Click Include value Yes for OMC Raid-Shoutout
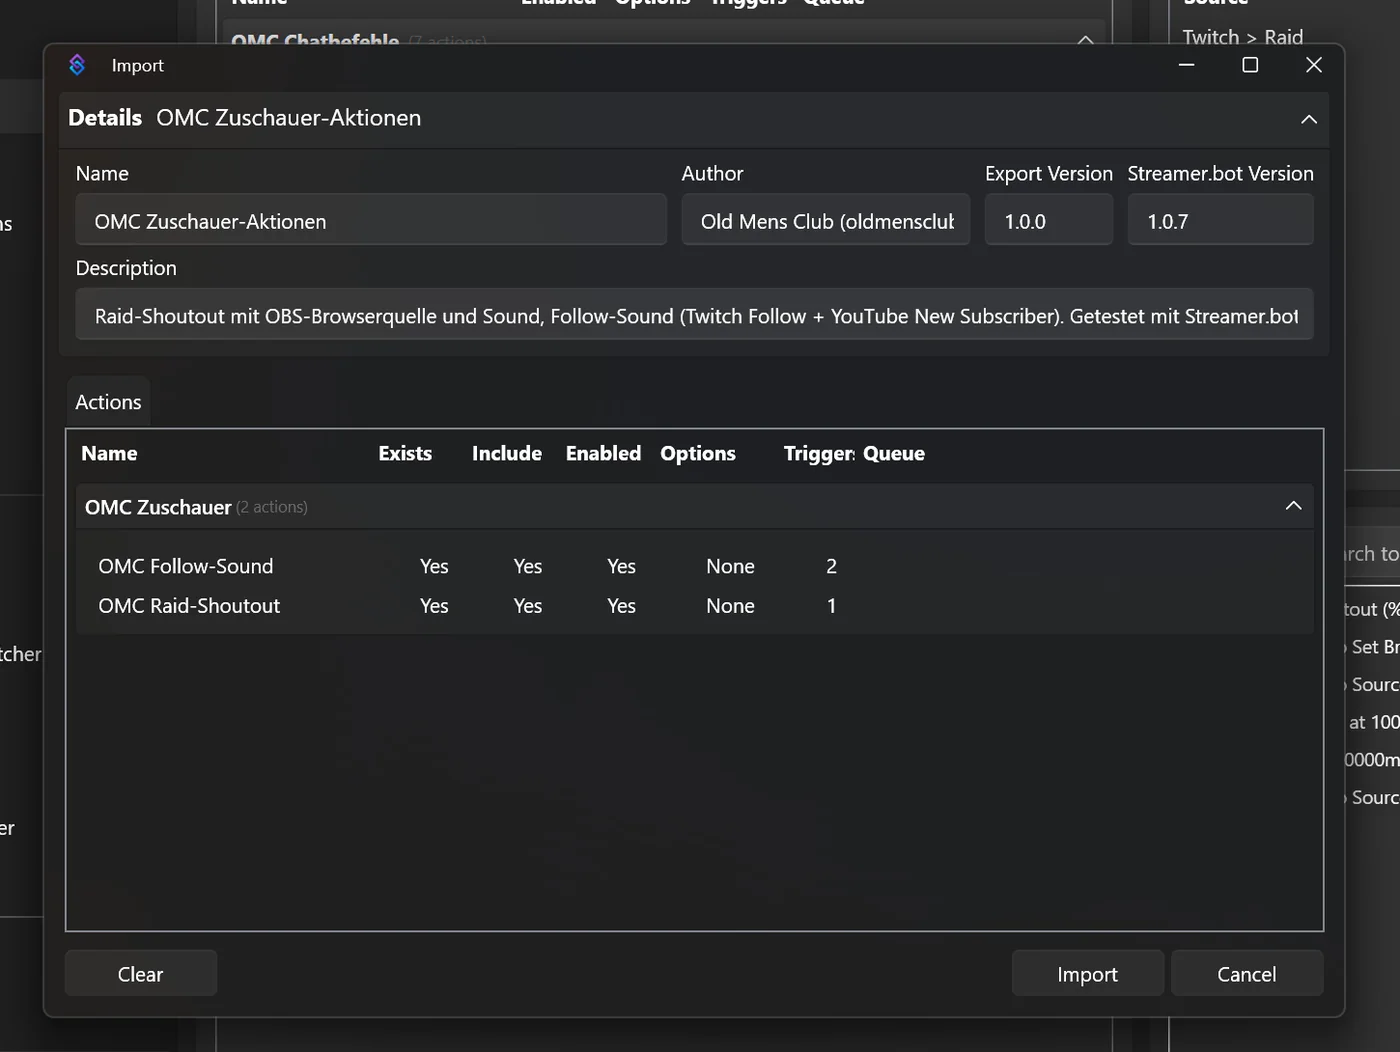 [x=528, y=606]
